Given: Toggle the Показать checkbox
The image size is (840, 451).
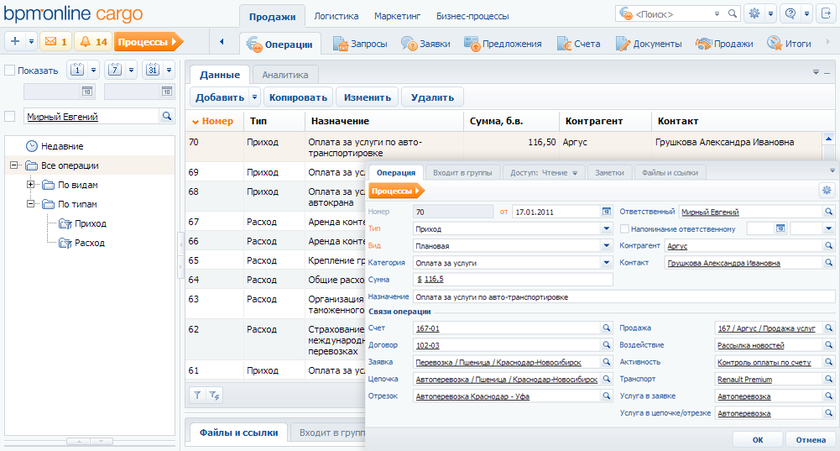Looking at the screenshot, I should point(10,71).
